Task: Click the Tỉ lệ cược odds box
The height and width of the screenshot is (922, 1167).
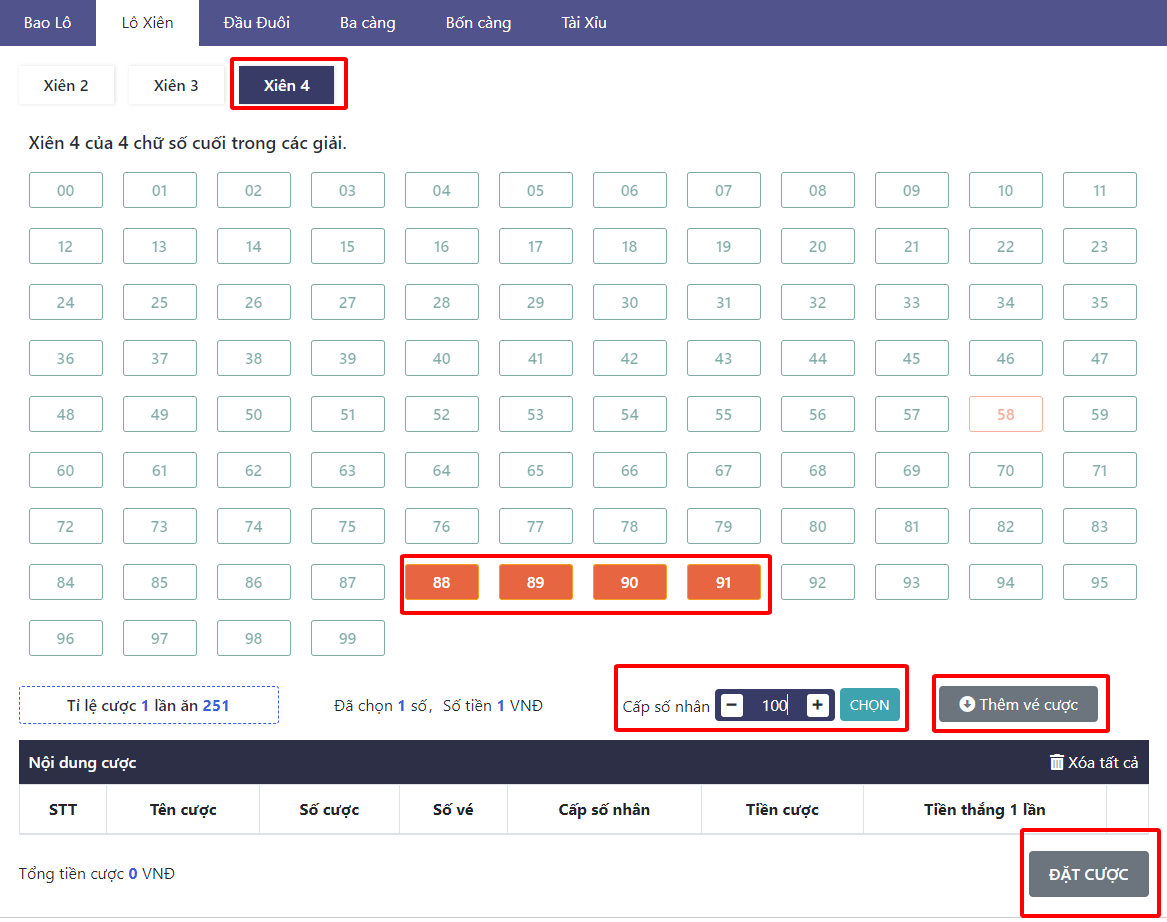Action: click(149, 705)
